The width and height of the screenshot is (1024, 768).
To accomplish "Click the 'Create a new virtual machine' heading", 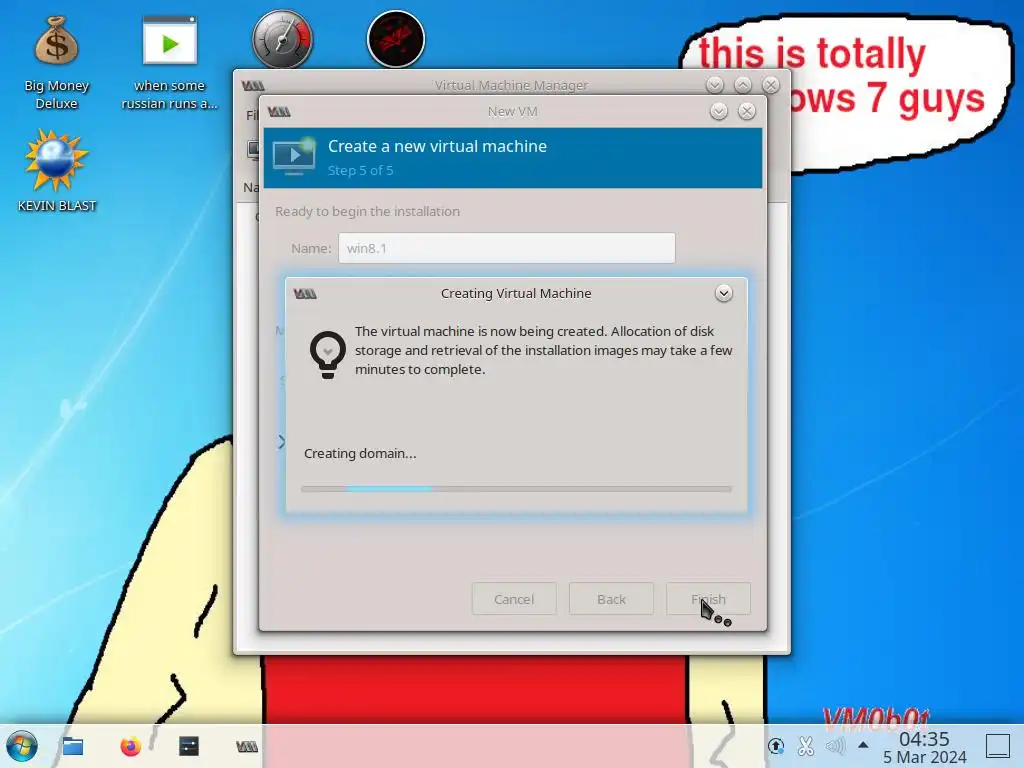I will tap(437, 146).
